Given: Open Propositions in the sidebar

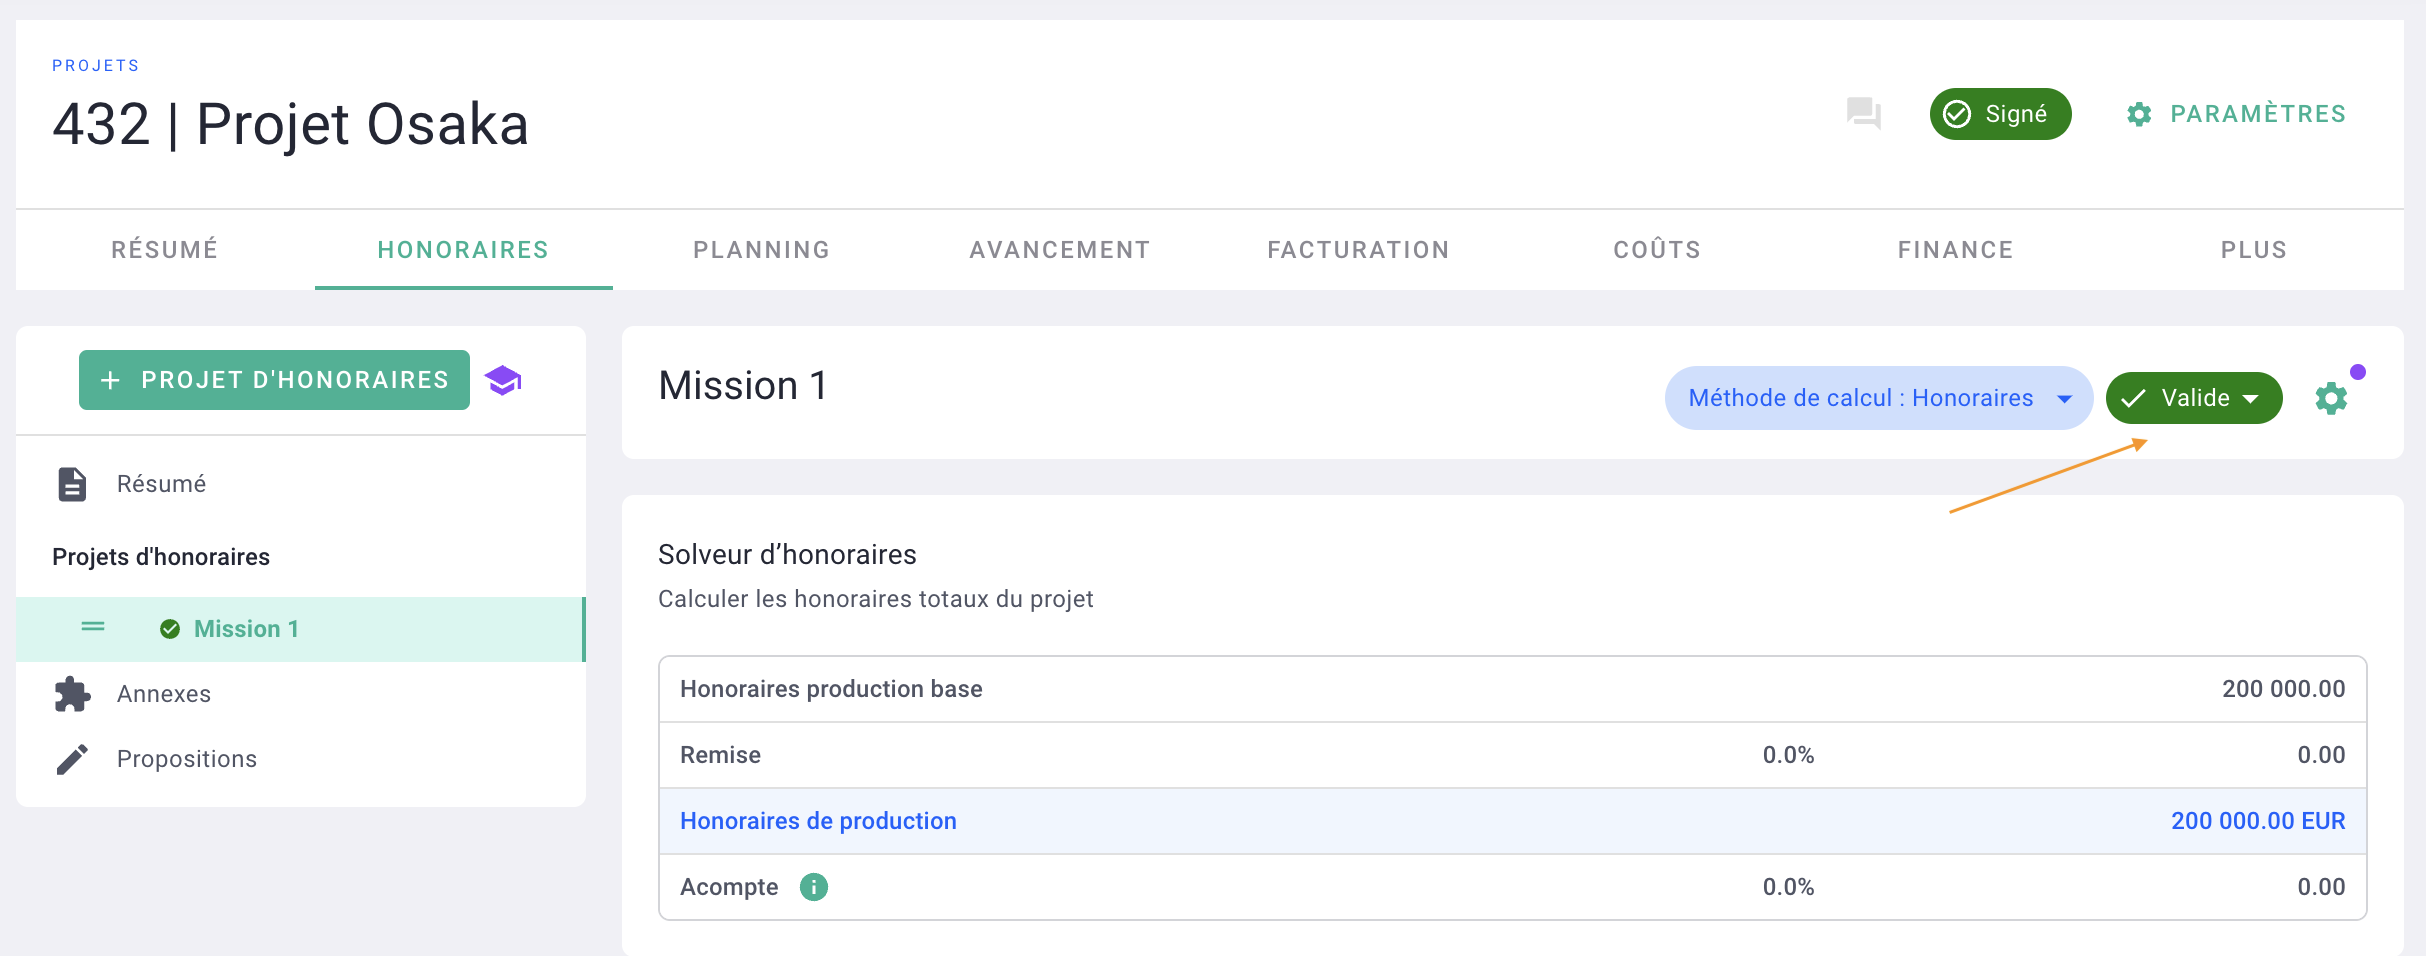Looking at the screenshot, I should [187, 759].
